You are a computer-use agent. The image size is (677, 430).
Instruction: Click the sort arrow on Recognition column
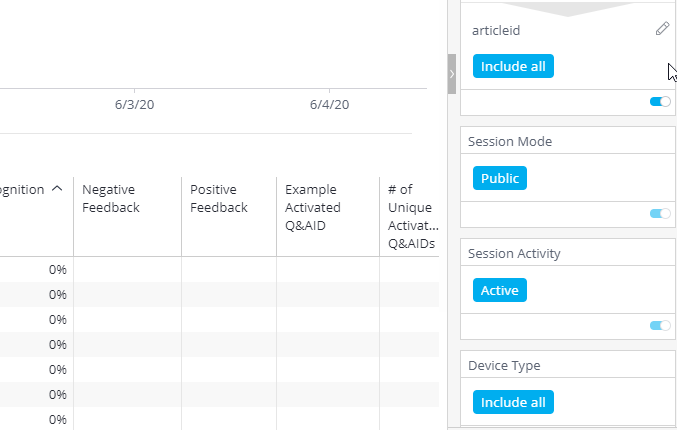coord(57,188)
